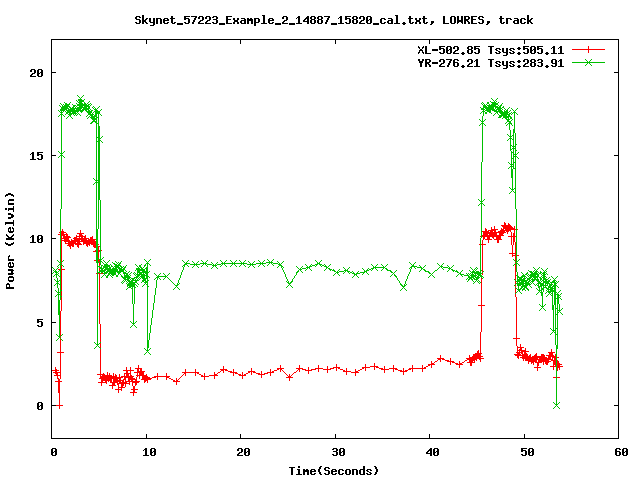
Task: Click the y-axis tick label 20
Action: pyautogui.click(x=36, y=73)
